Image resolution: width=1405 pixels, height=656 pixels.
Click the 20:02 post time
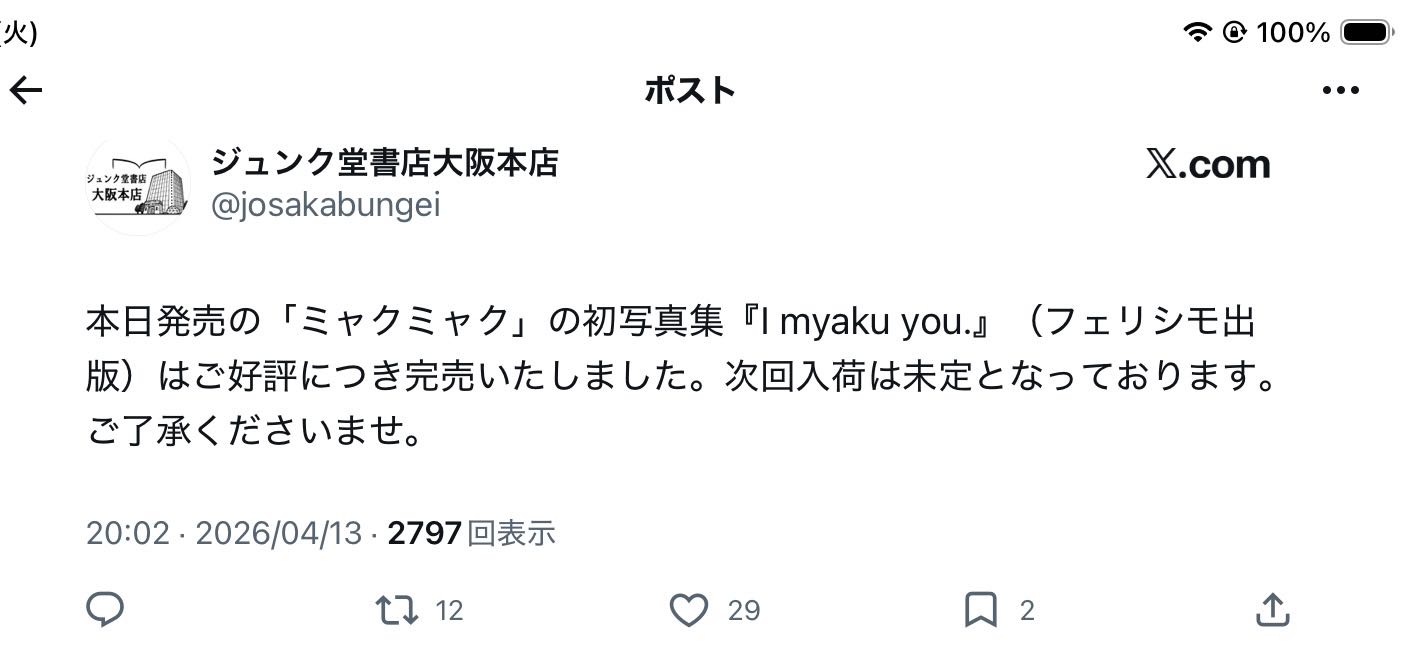128,533
